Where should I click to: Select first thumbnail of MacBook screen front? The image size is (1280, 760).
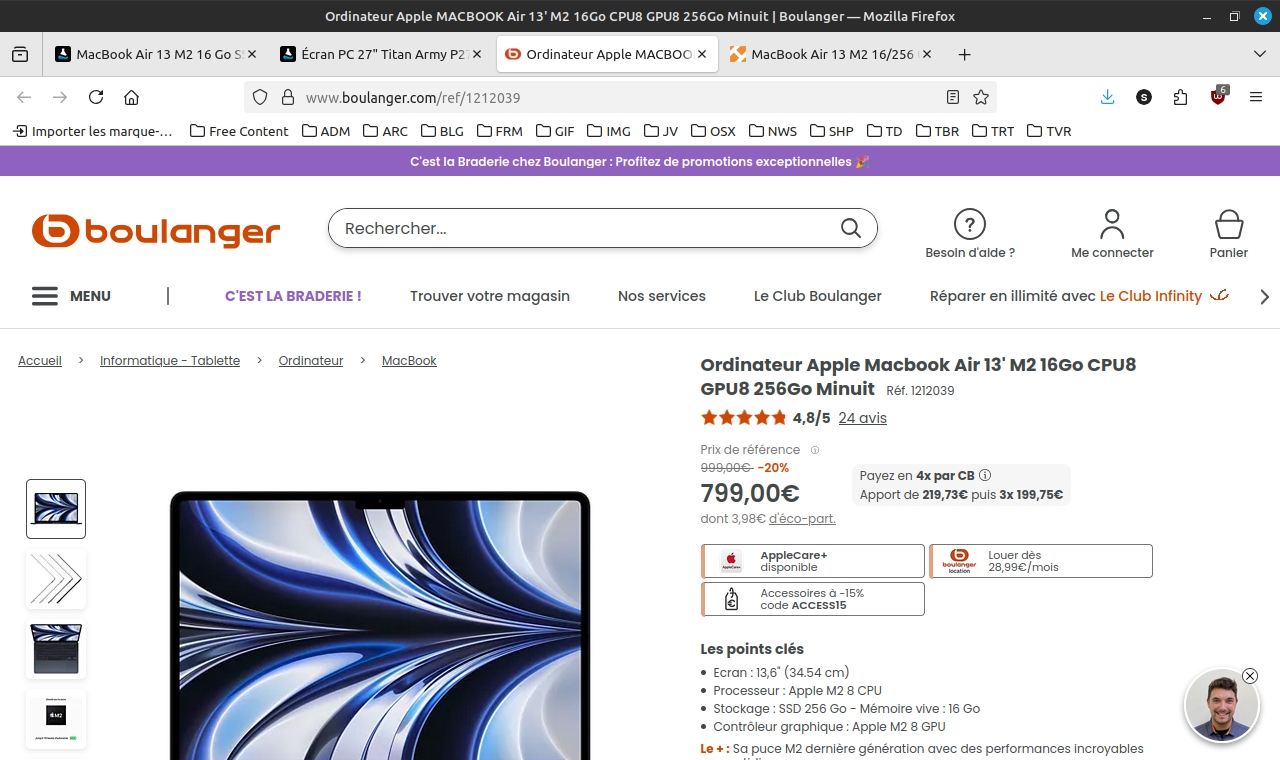pyautogui.click(x=56, y=509)
